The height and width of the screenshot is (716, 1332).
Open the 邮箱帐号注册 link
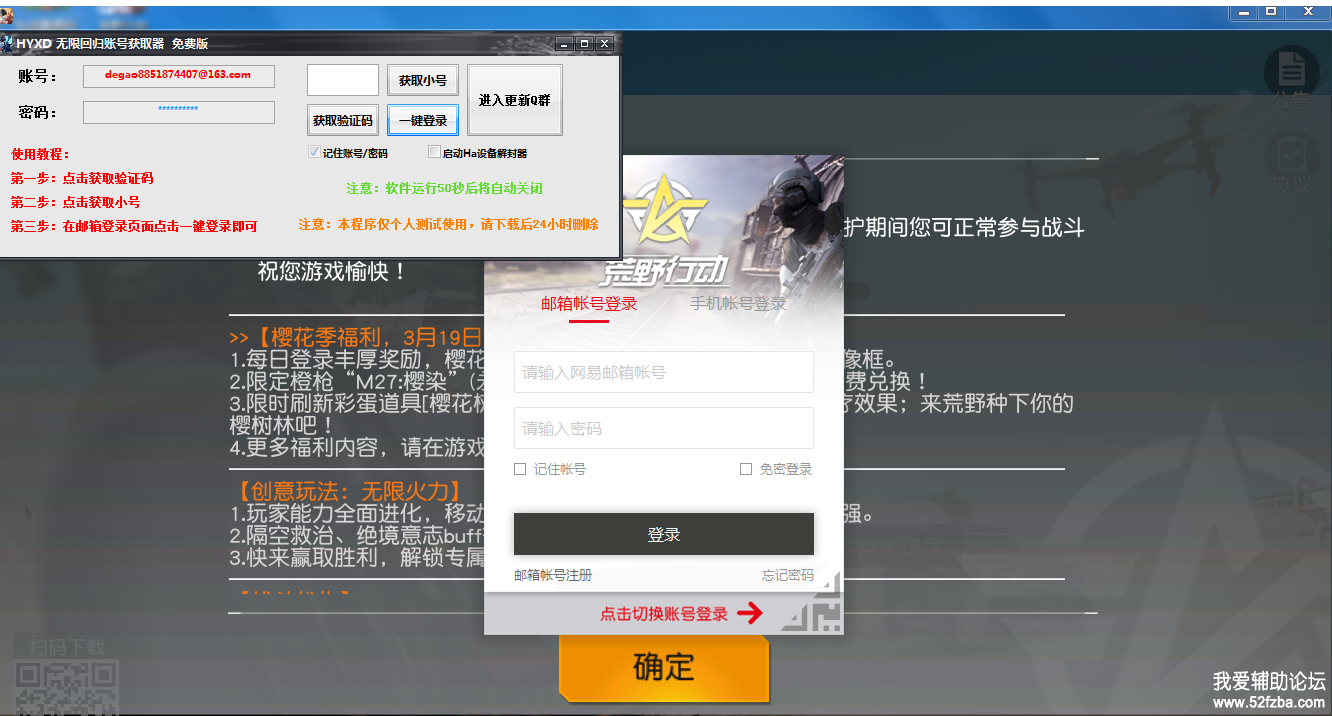click(x=553, y=575)
